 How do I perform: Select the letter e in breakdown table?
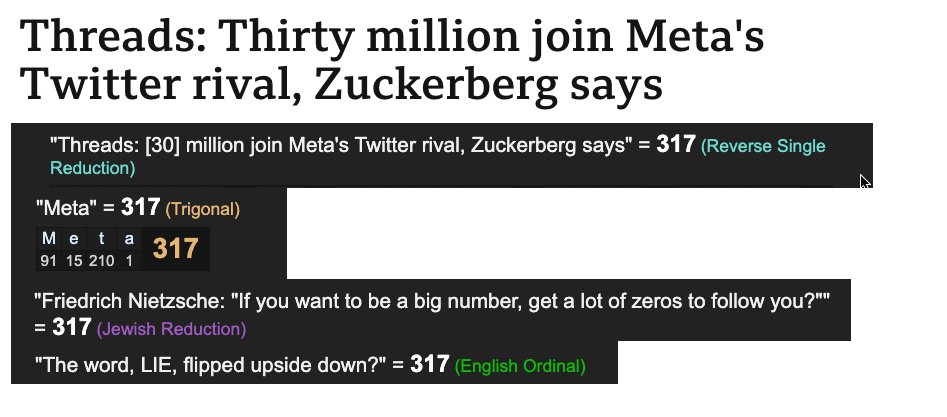click(x=74, y=240)
